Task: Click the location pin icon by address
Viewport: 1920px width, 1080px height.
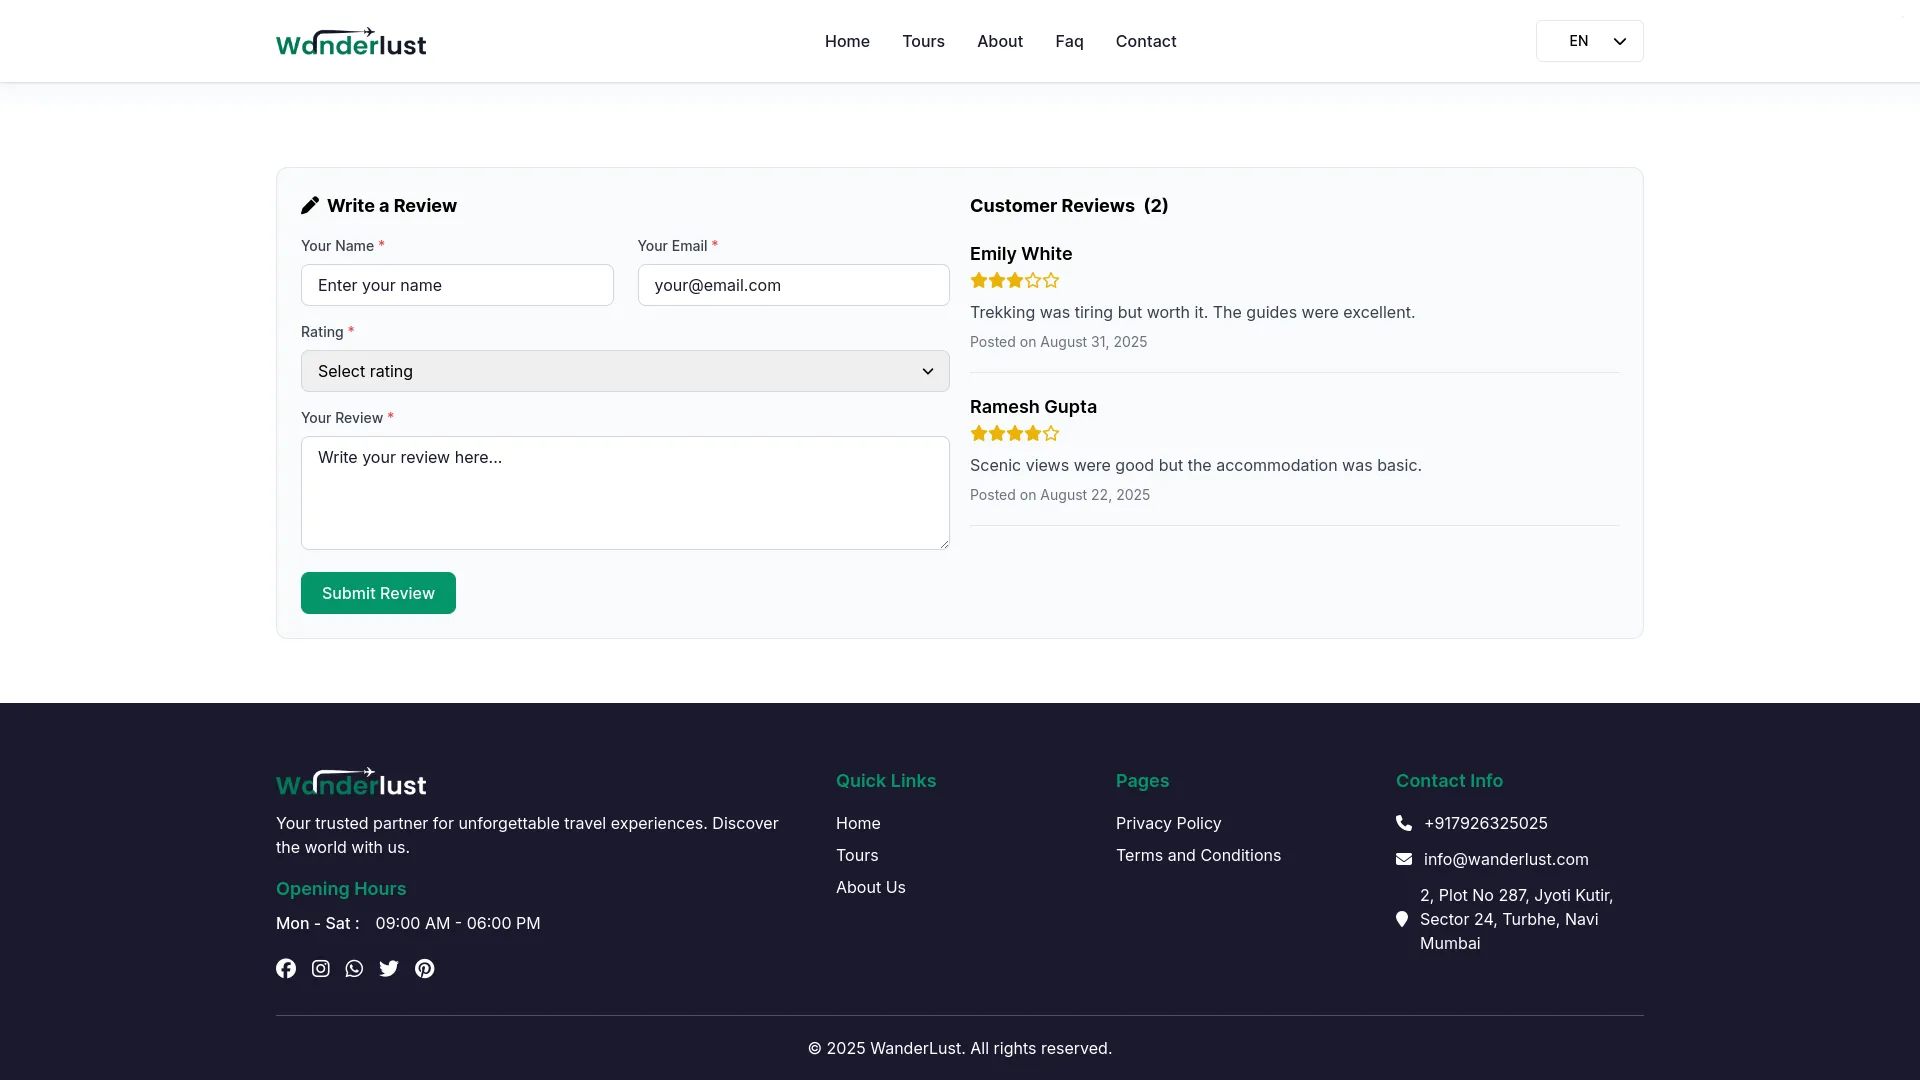Action: tap(1402, 919)
